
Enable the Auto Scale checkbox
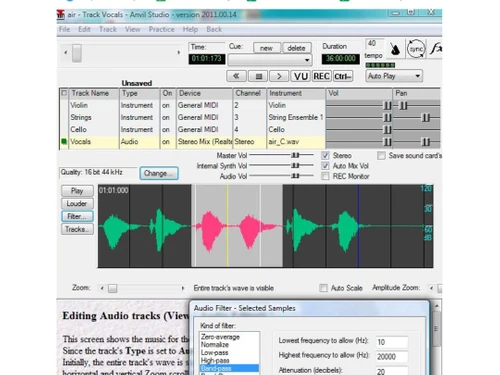(323, 288)
